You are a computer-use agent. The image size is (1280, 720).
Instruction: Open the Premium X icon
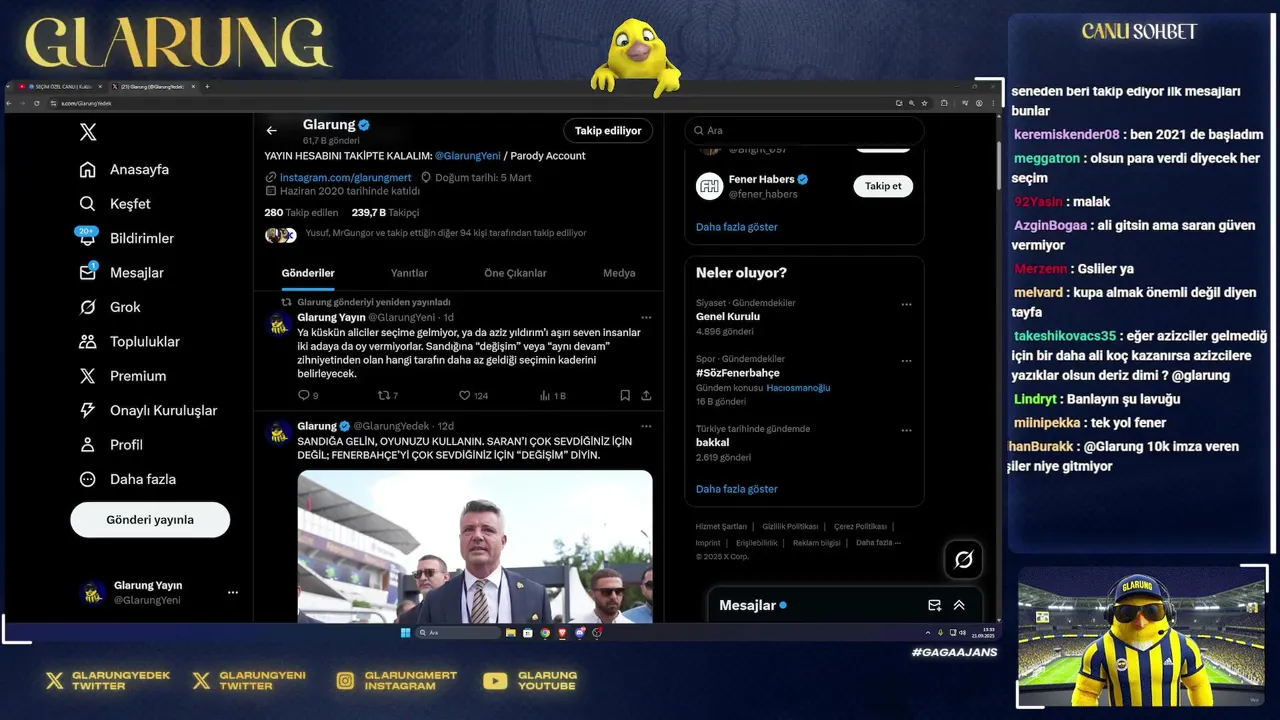[x=88, y=376]
